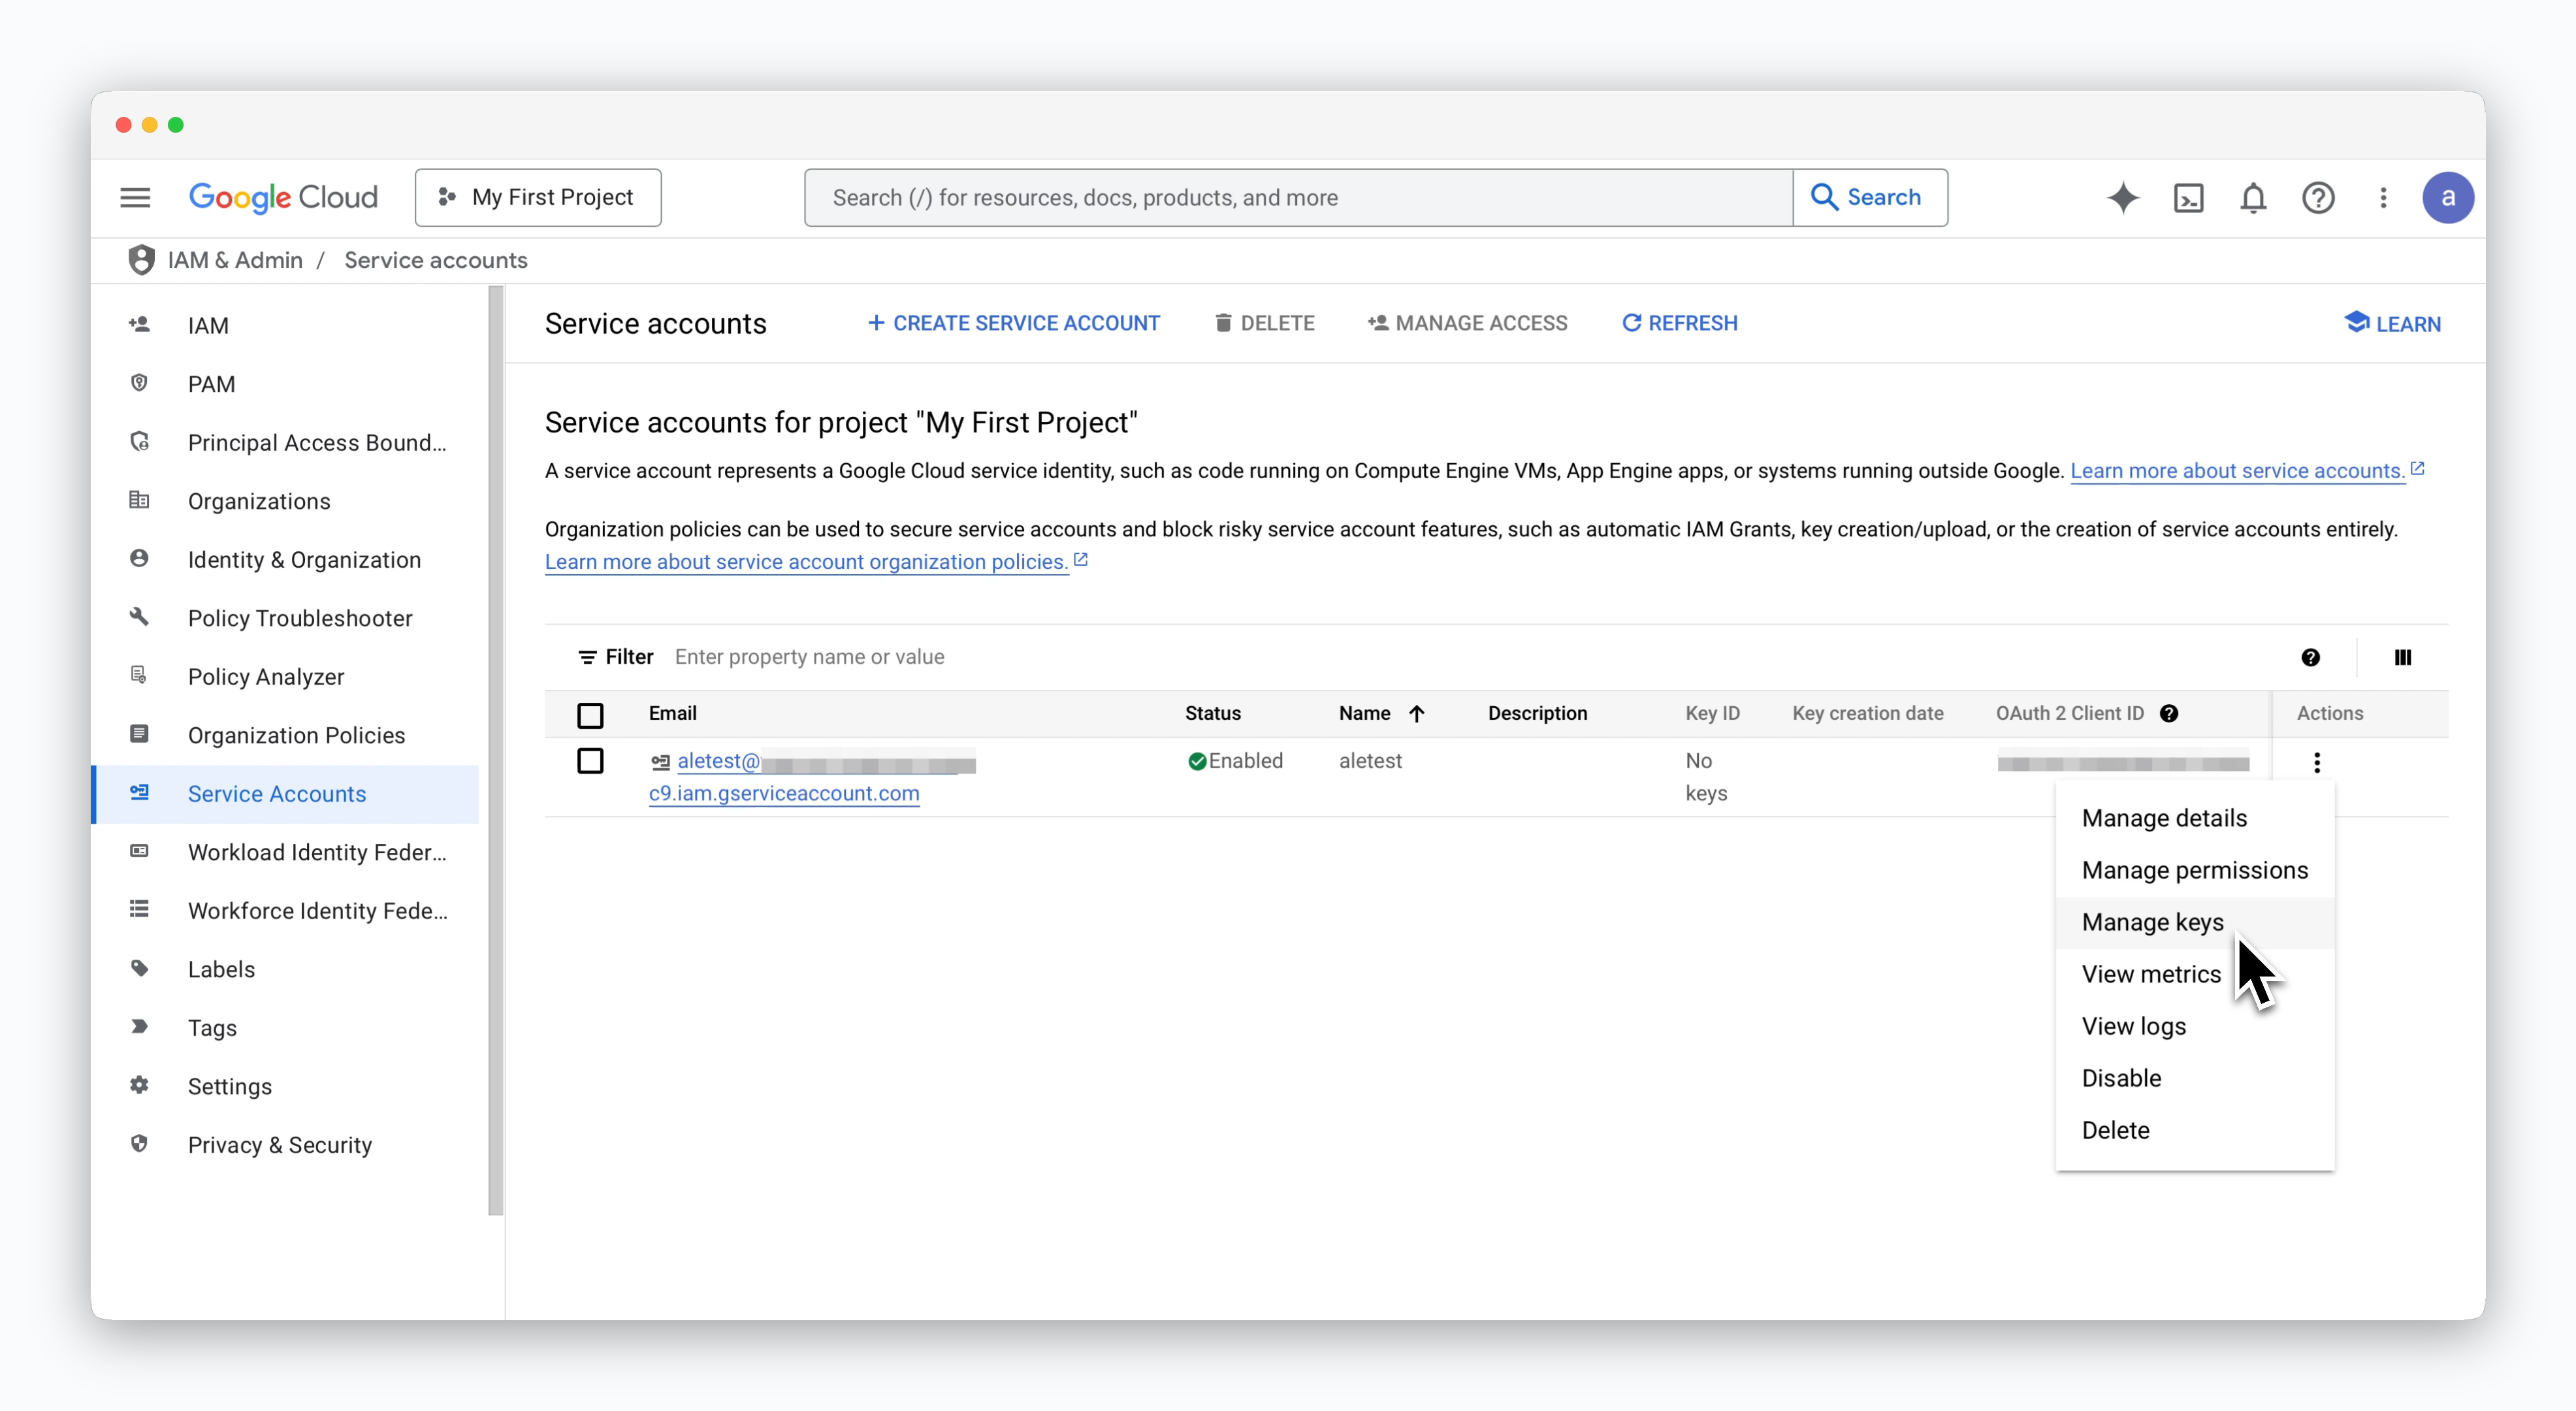This screenshot has height=1411, width=2576.
Task: Click the Description column header
Action: click(1537, 713)
